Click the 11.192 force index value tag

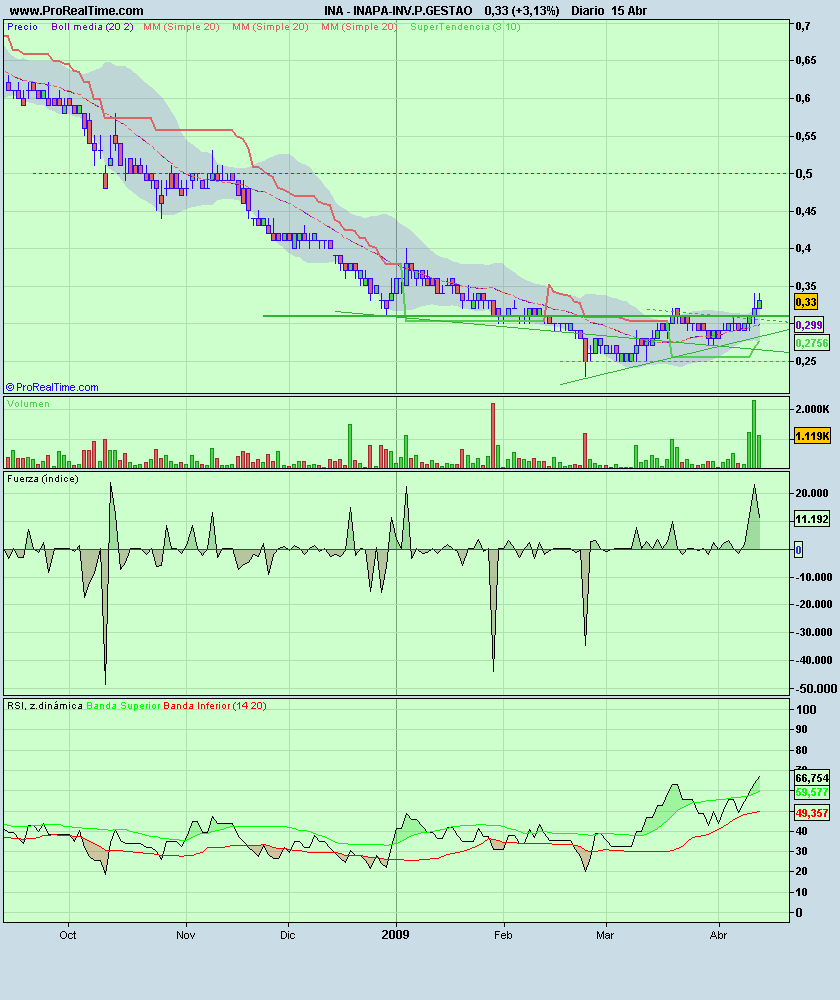click(x=812, y=519)
